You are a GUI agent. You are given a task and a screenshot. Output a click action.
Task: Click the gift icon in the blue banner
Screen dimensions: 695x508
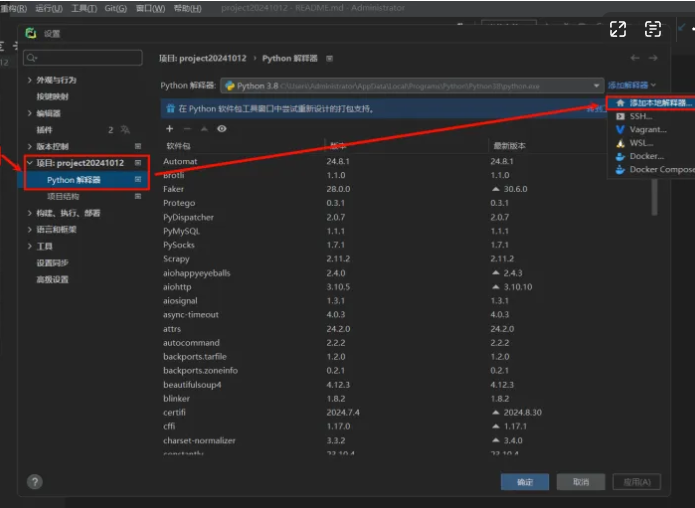(x=170, y=109)
